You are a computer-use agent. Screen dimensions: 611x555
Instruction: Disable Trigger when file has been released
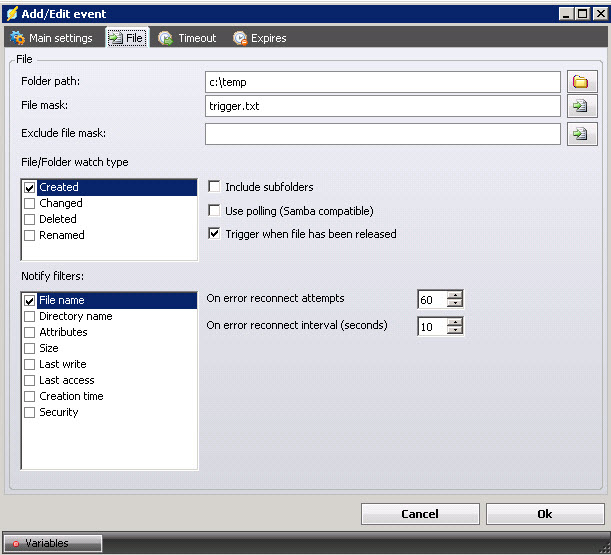(x=214, y=234)
